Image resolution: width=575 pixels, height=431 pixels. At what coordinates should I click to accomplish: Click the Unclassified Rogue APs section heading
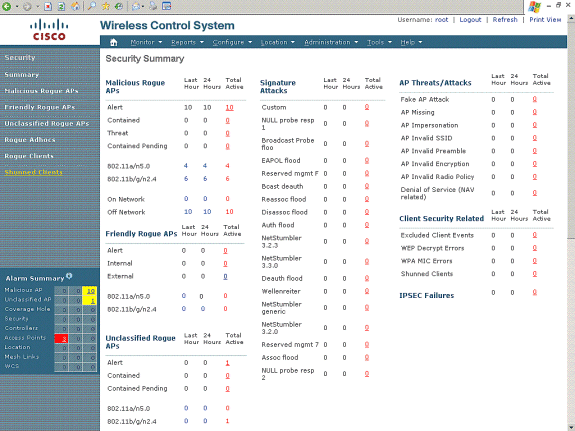tap(140, 342)
